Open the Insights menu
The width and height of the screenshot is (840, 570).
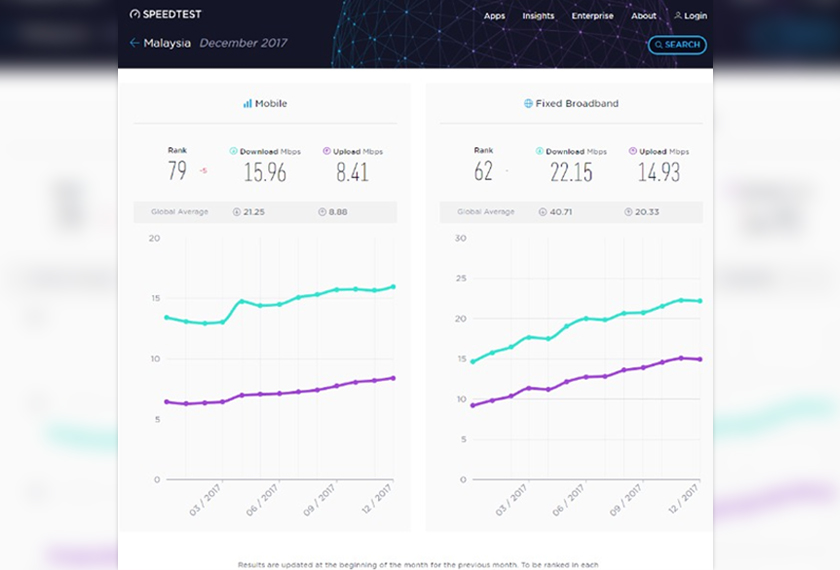538,16
